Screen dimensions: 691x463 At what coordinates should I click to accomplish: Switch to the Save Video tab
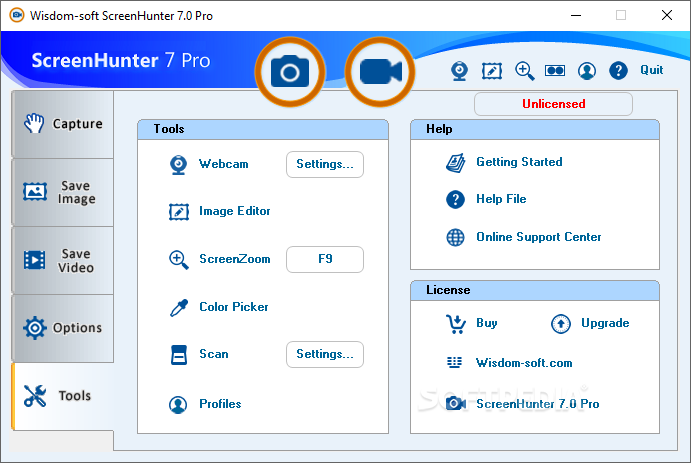[63, 260]
